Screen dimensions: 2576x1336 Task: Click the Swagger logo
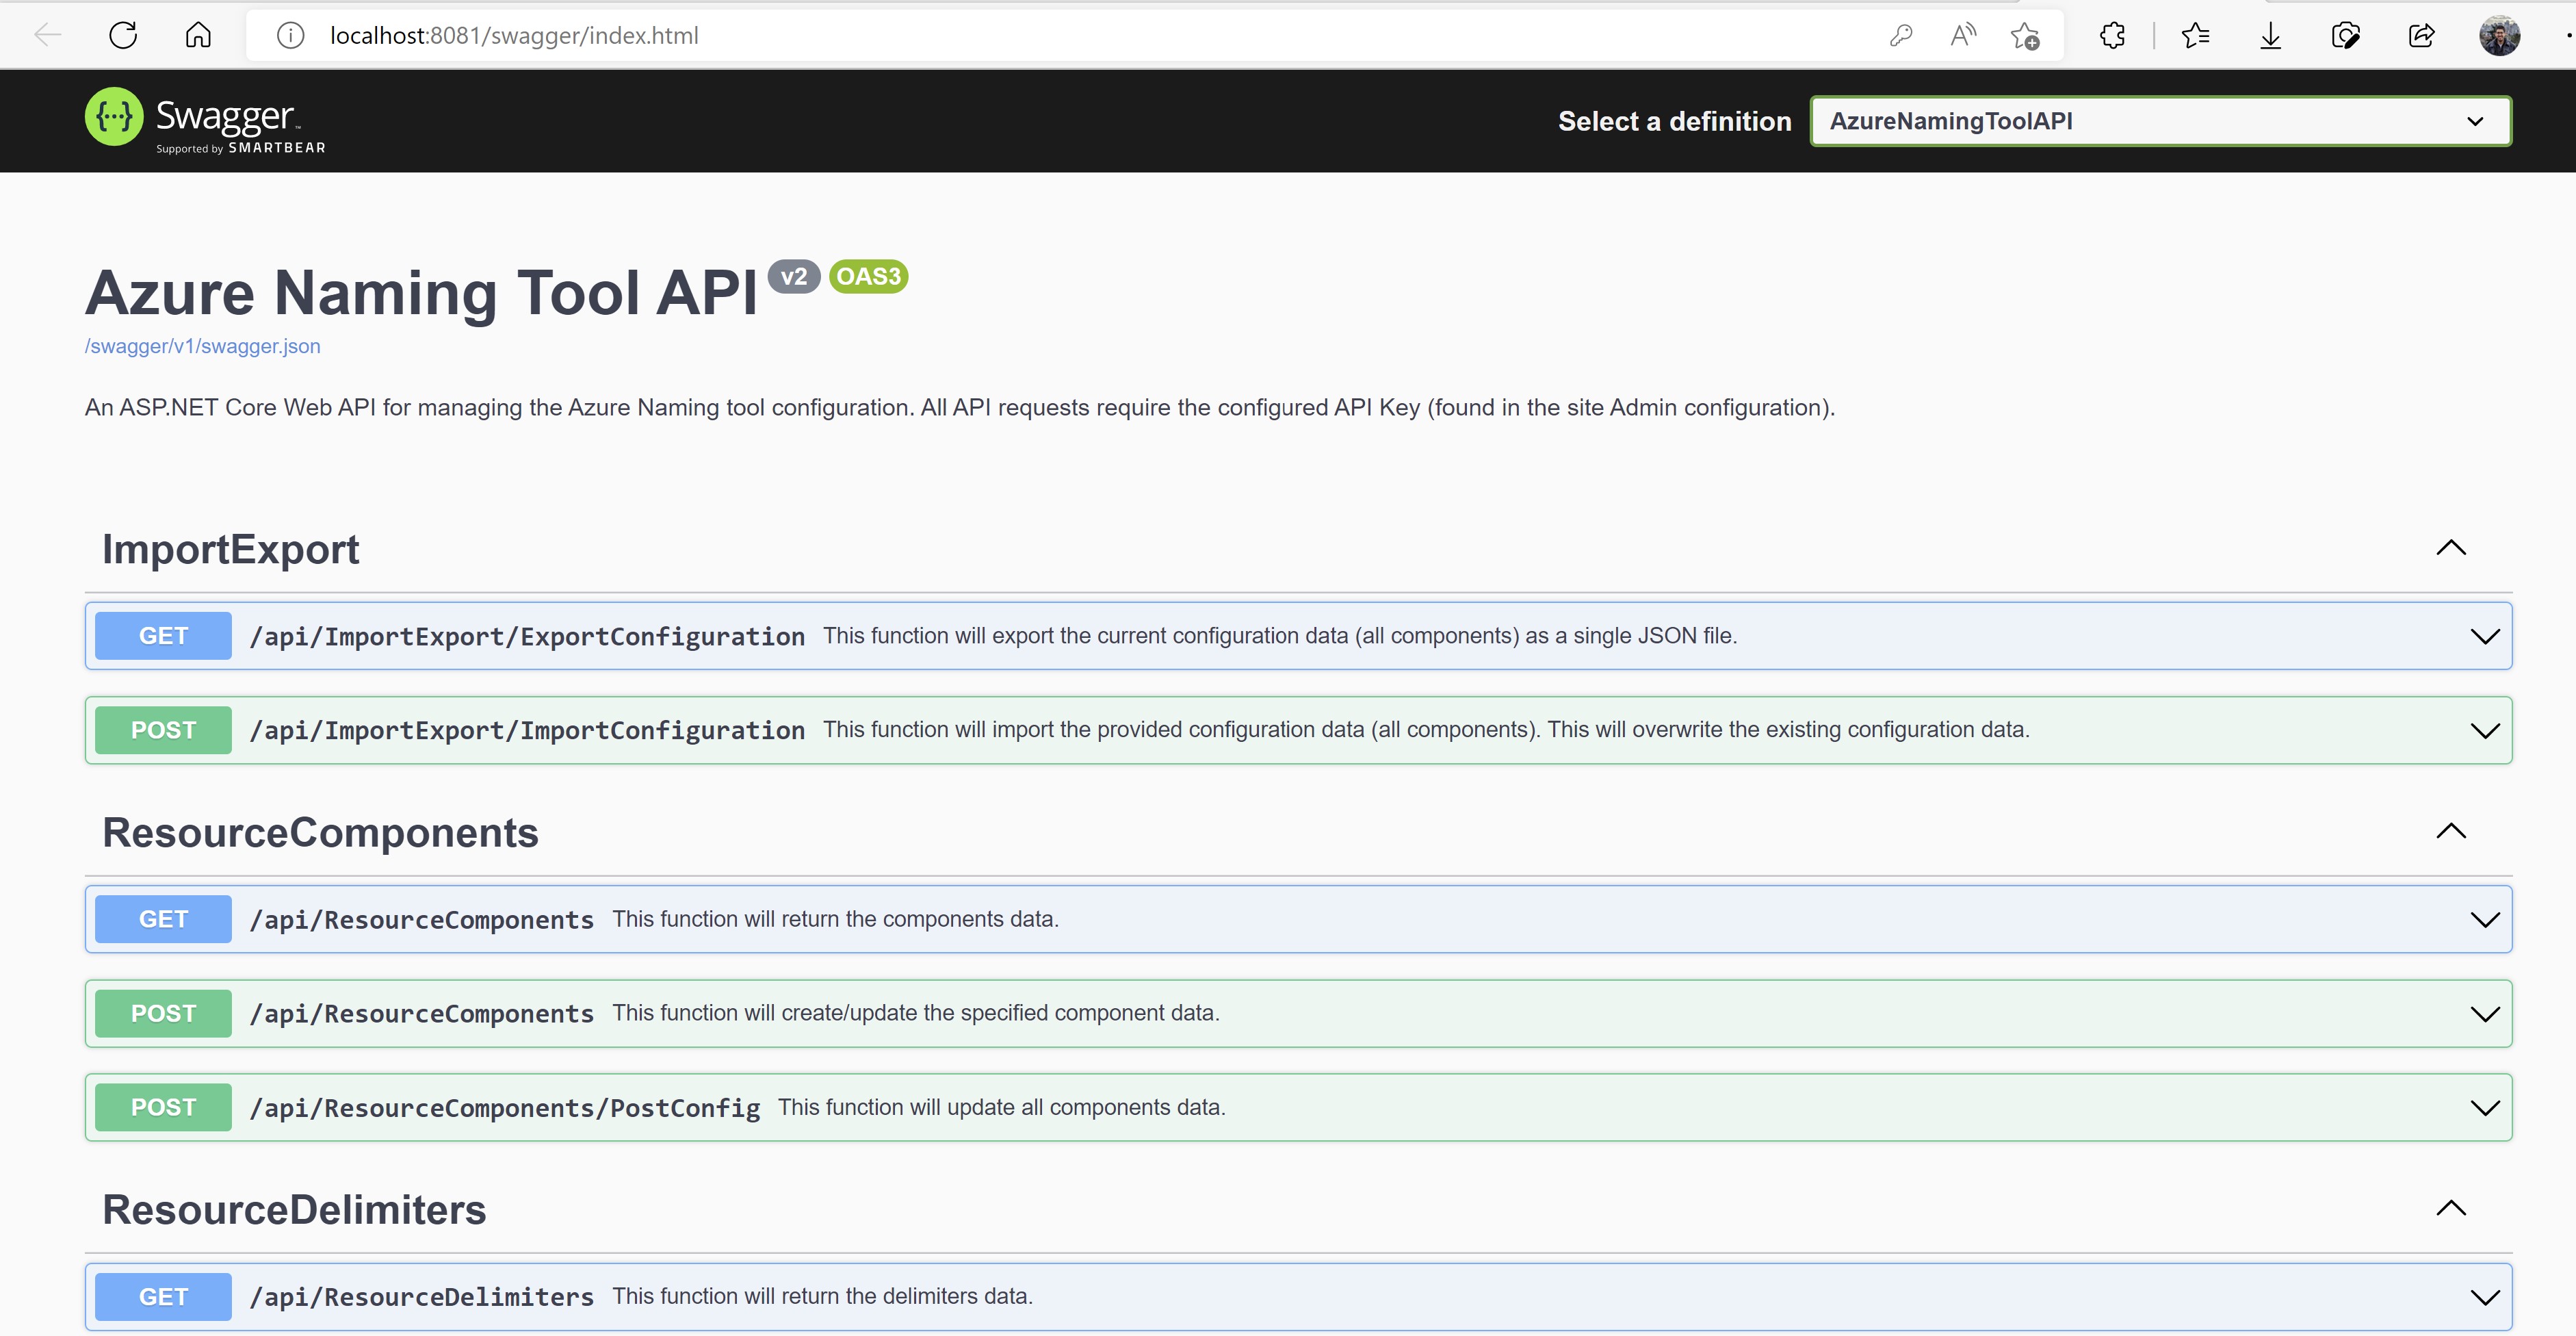(205, 120)
